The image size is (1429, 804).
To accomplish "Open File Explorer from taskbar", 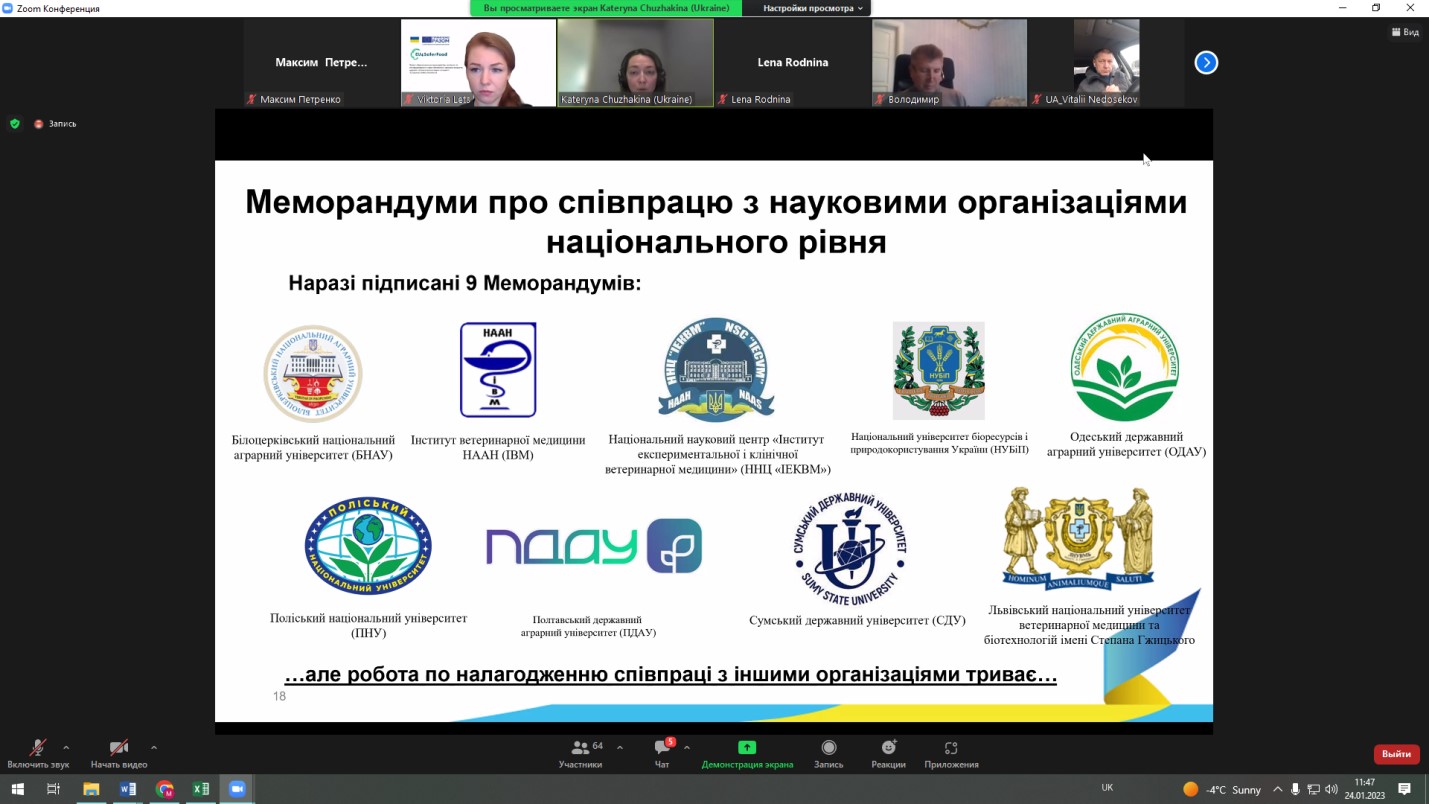I will click(91, 789).
